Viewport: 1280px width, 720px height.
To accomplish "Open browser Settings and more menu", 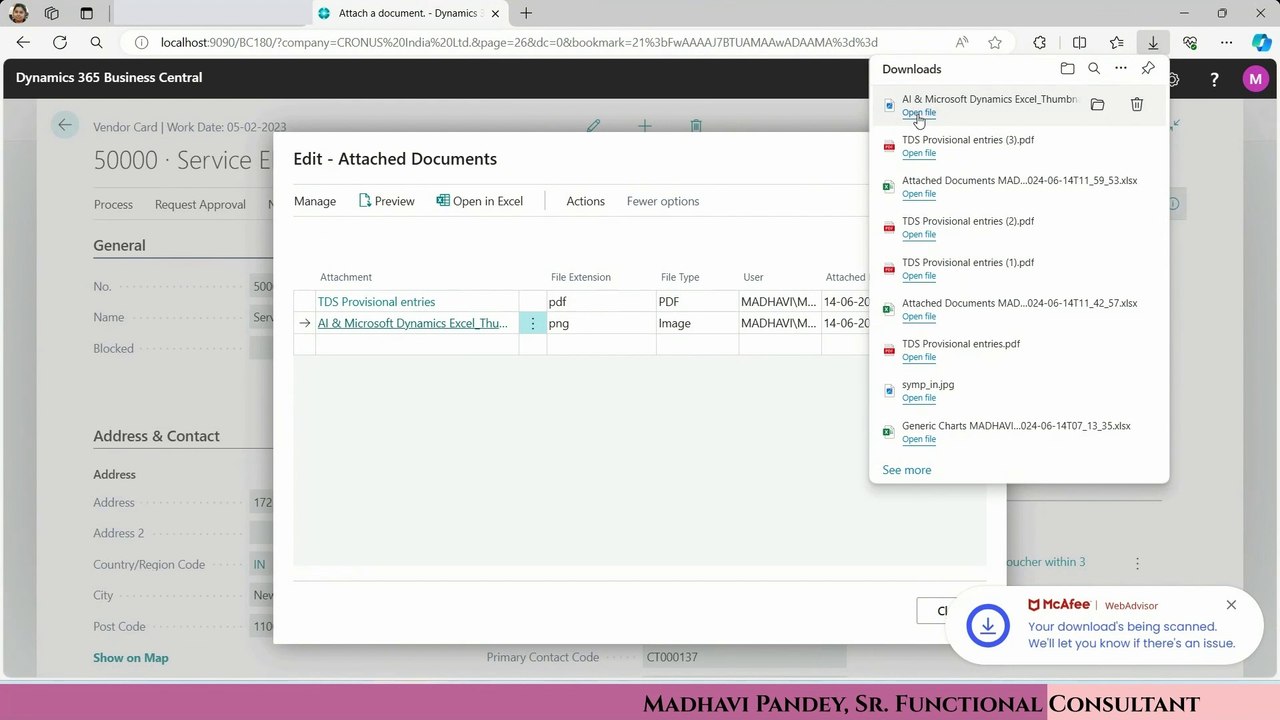I will point(1226,42).
